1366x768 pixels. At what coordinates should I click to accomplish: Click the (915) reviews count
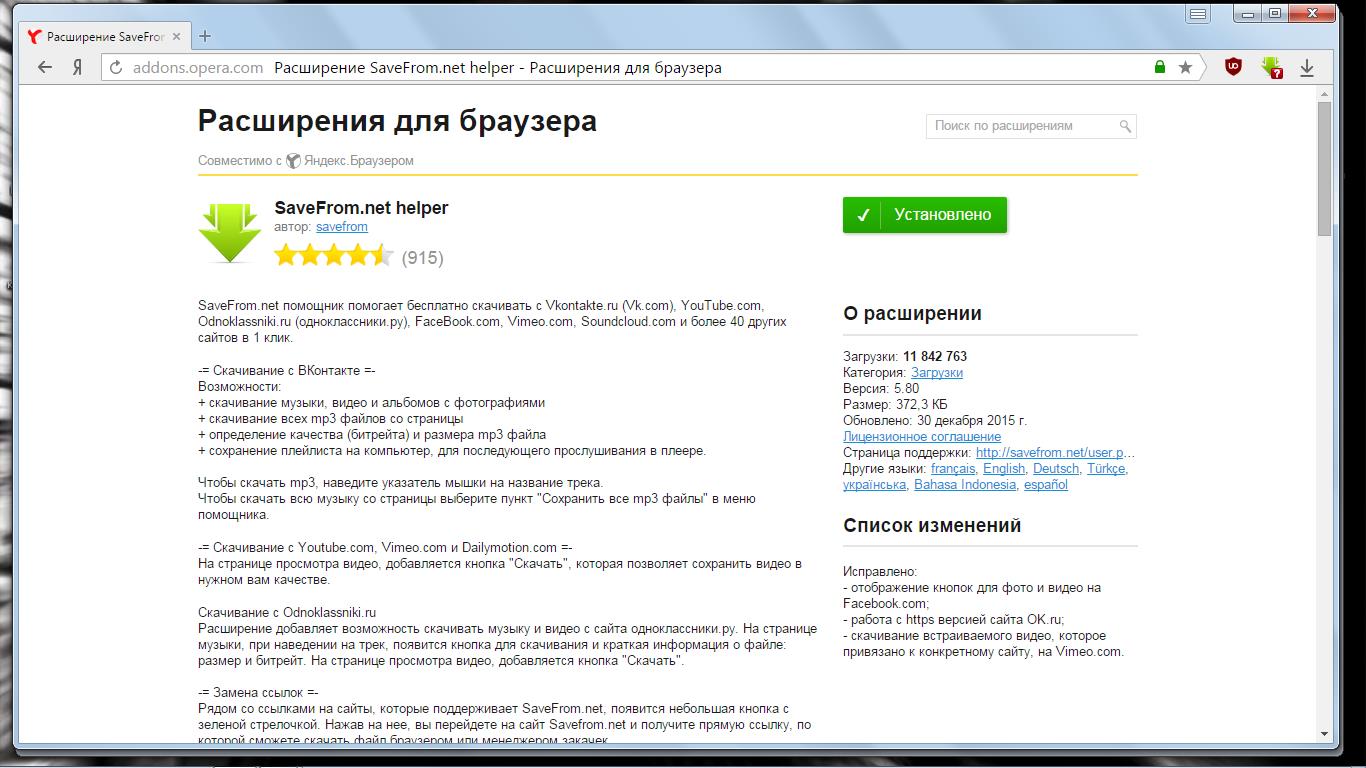[x=422, y=258]
